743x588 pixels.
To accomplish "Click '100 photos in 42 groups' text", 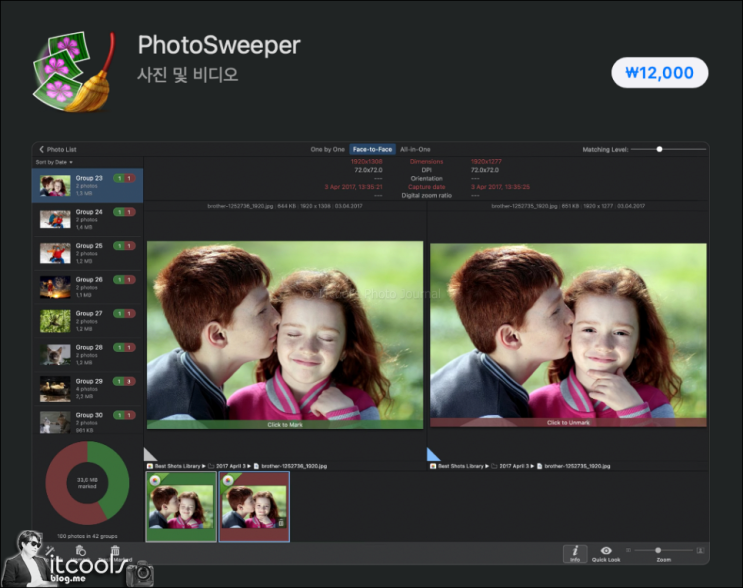I will coord(87,536).
